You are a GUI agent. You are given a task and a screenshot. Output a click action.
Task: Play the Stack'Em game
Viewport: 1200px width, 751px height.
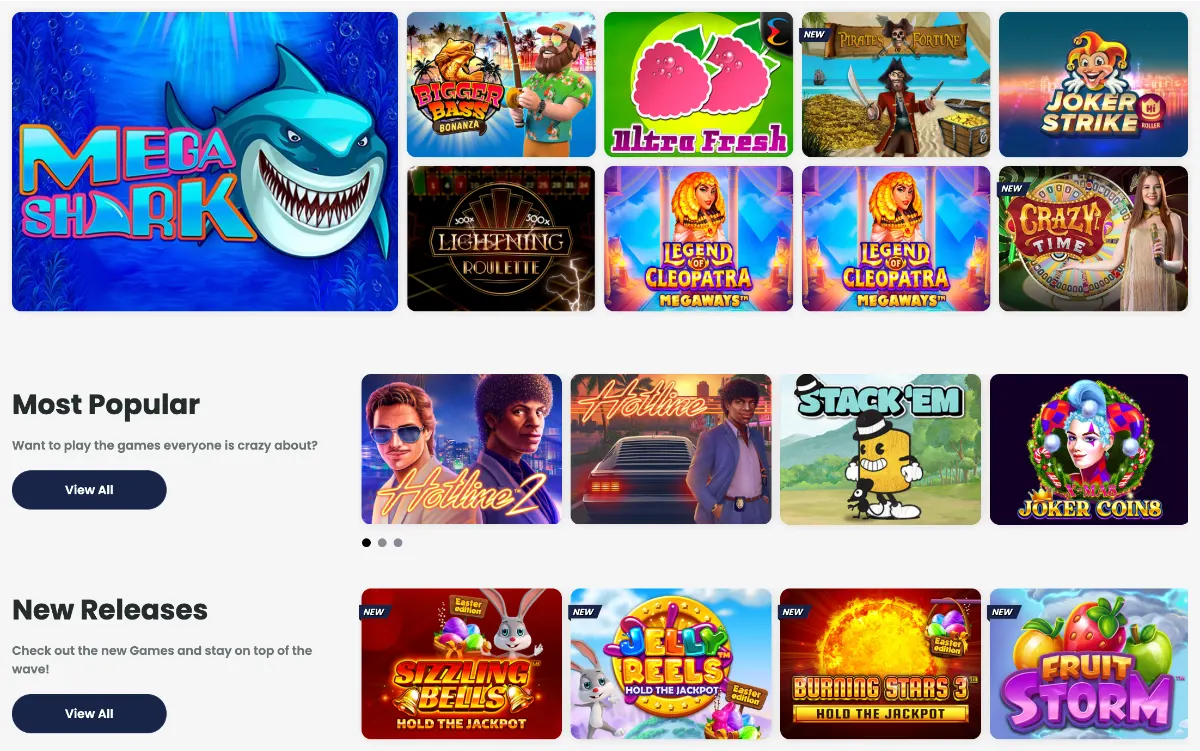pos(880,449)
